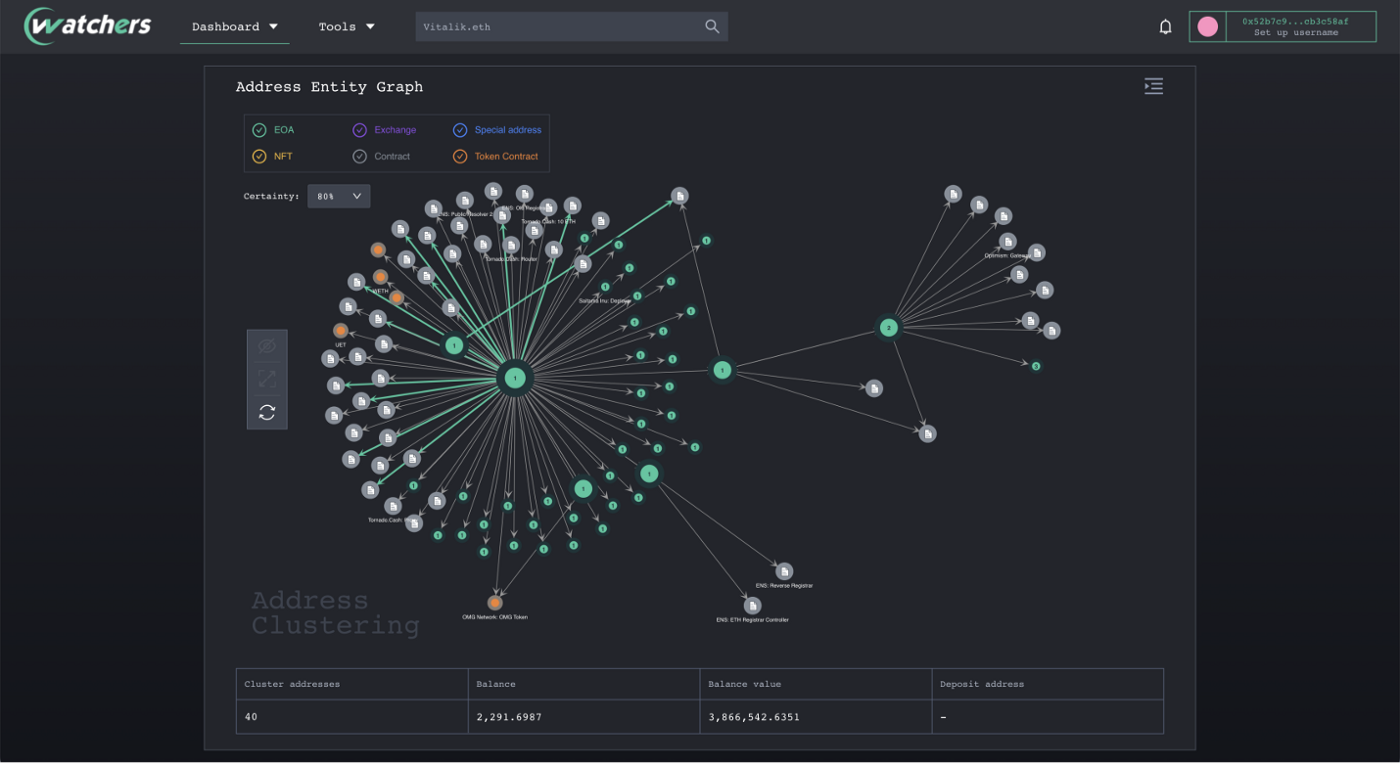Click Set up username link
The width and height of the screenshot is (1400, 765).
pos(1296,33)
